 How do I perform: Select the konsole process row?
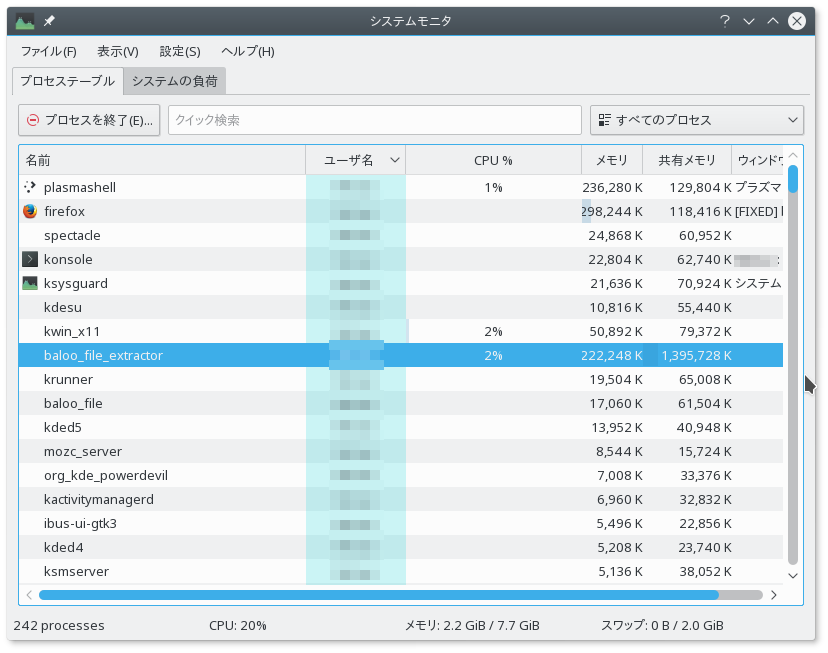401,259
